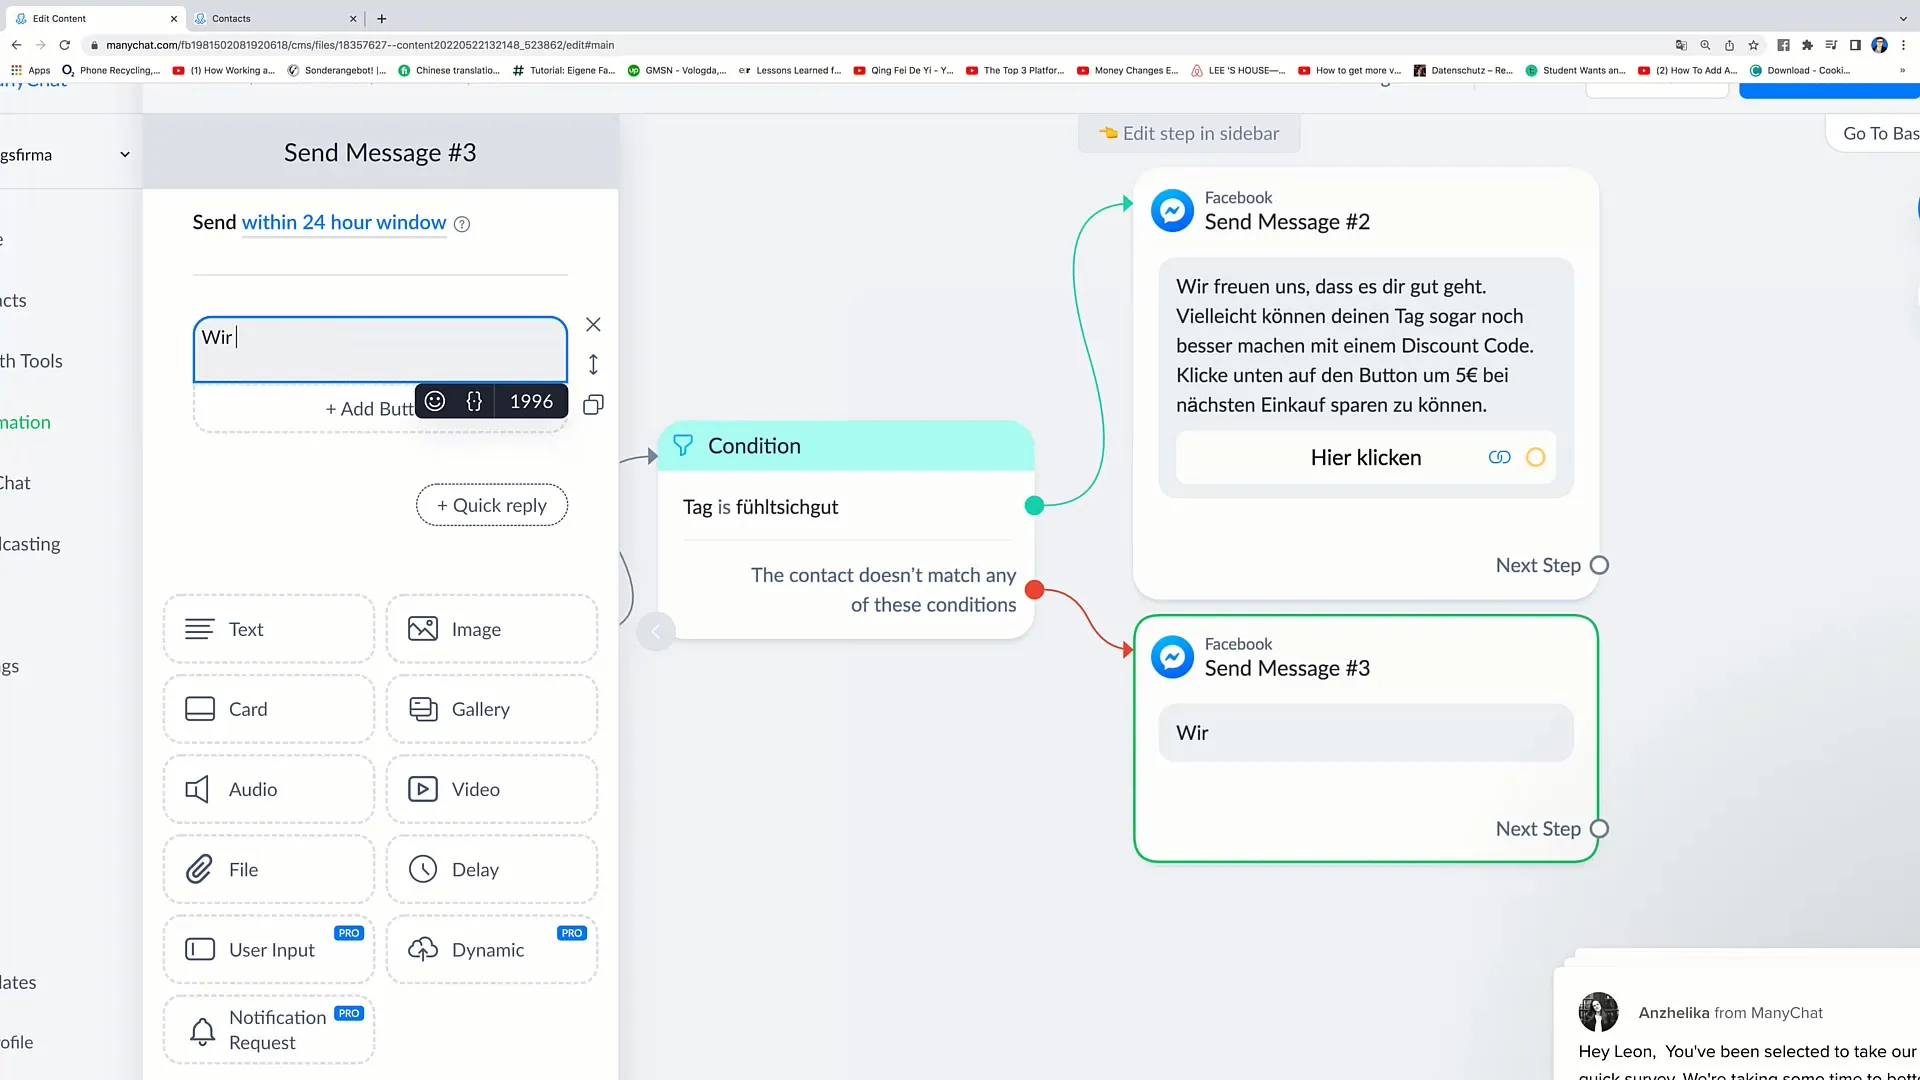The image size is (1920, 1080).
Task: Toggle the orange circle next to Hier klicken
Action: (1534, 458)
